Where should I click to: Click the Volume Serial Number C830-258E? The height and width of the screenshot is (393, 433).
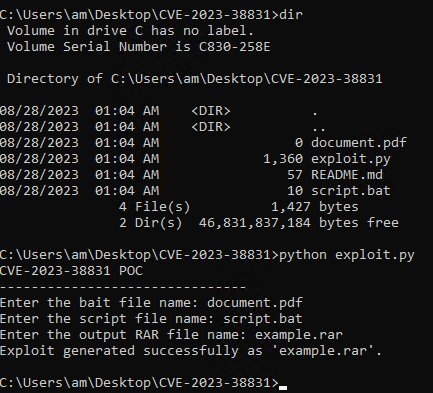click(234, 47)
